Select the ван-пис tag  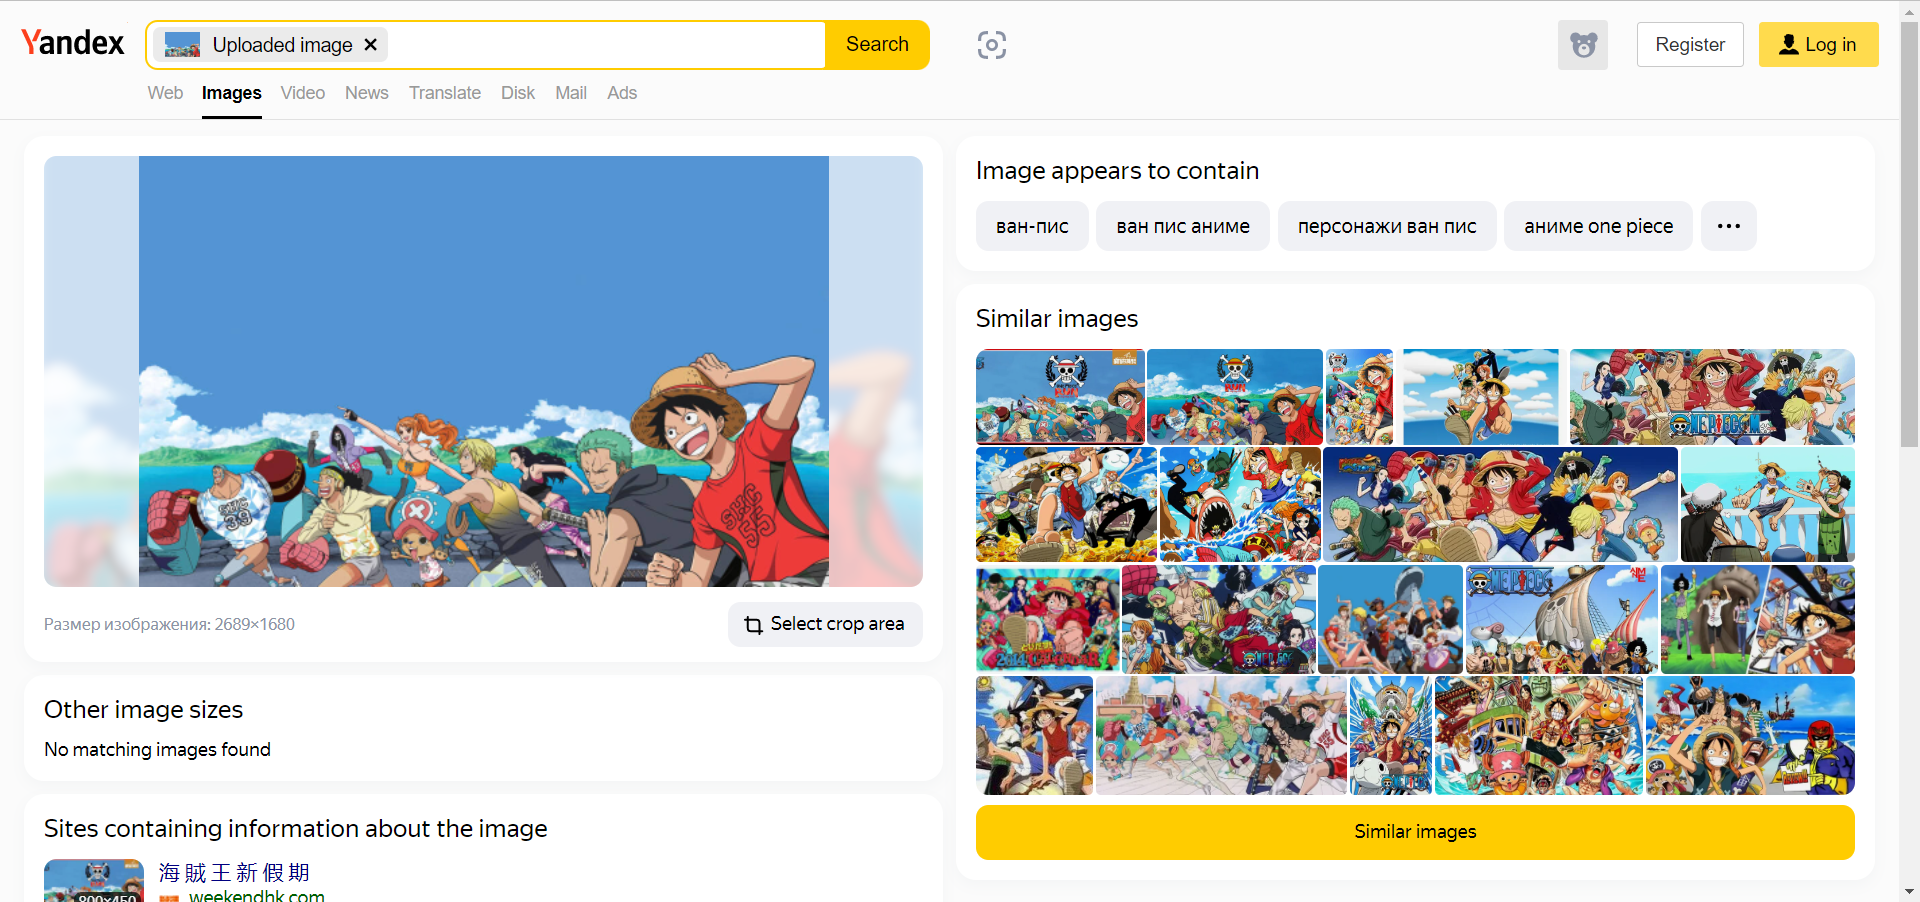1032,226
